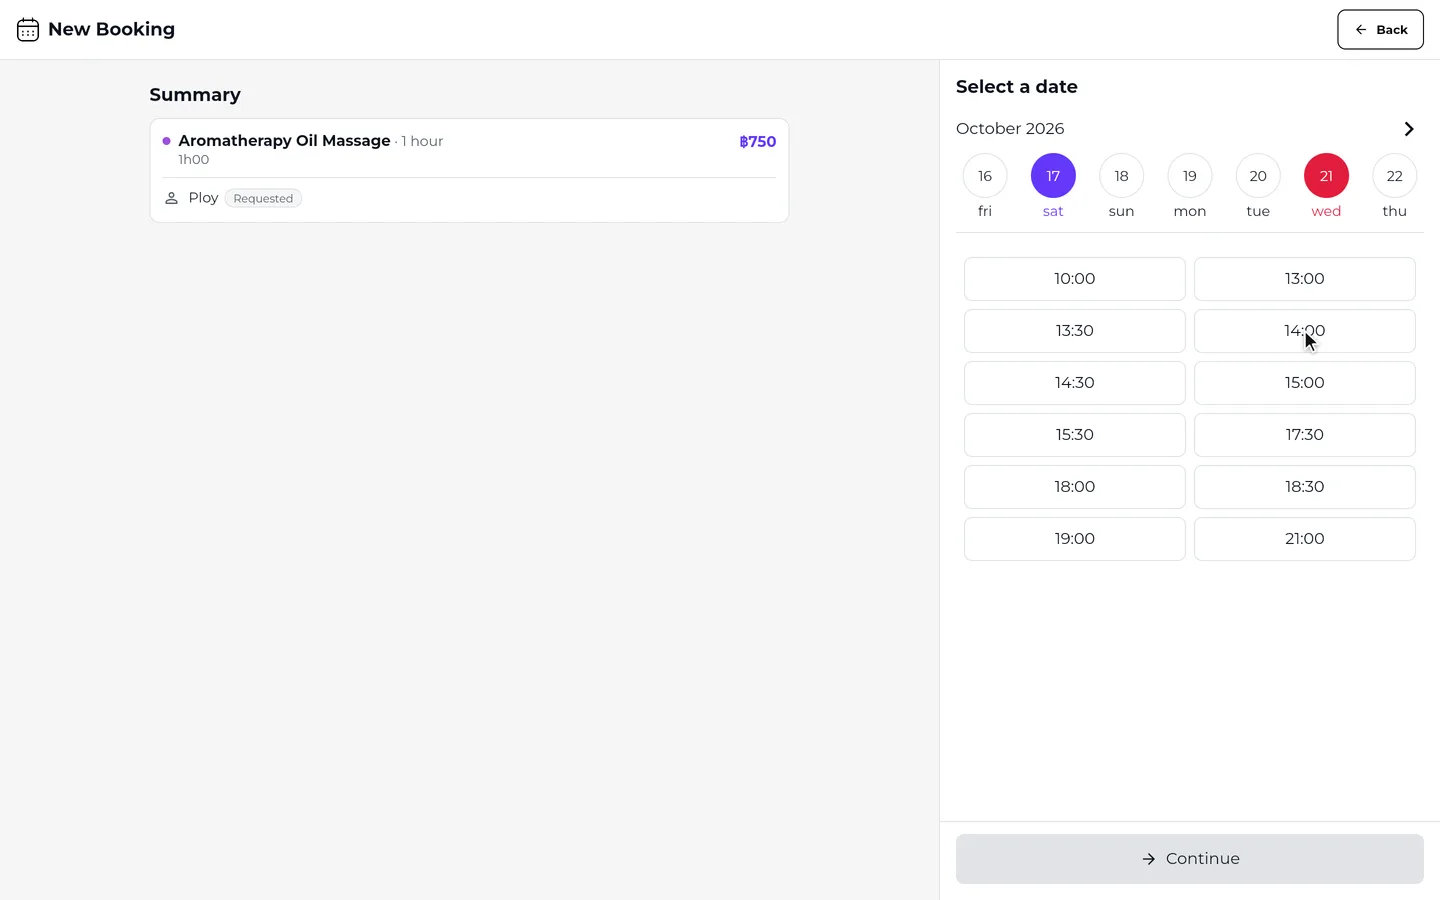Book the 17:30 time slot
Viewport: 1440px width, 900px height.
[1305, 435]
